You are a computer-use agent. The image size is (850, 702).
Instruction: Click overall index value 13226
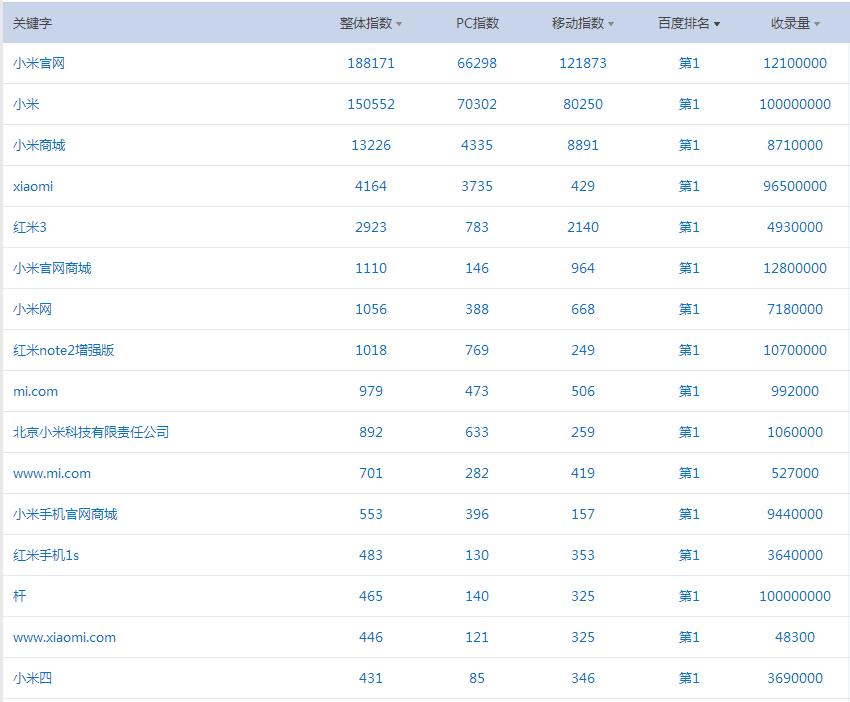pyautogui.click(x=371, y=145)
